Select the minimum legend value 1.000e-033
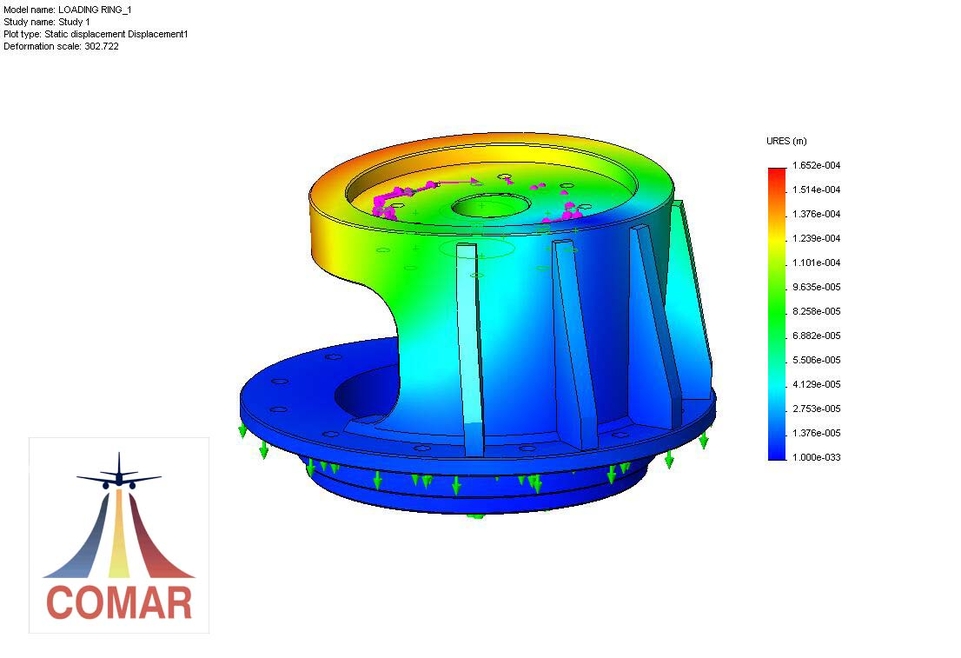The image size is (961, 658). point(816,457)
